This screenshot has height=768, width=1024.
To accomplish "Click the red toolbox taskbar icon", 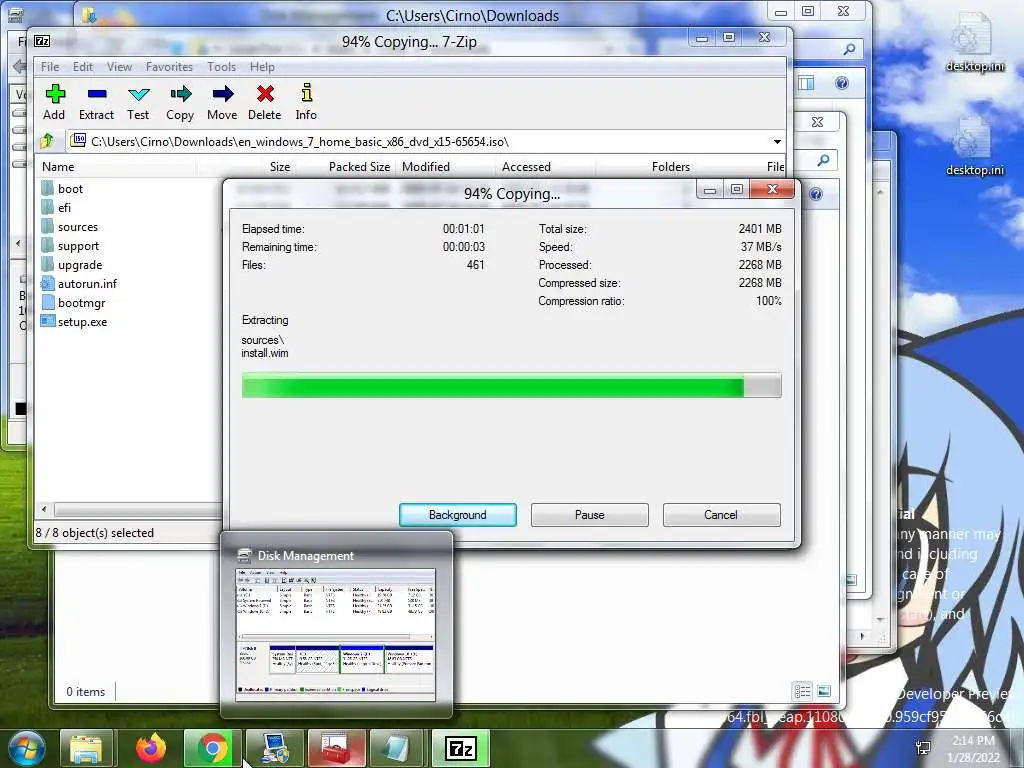I will coord(337,748).
